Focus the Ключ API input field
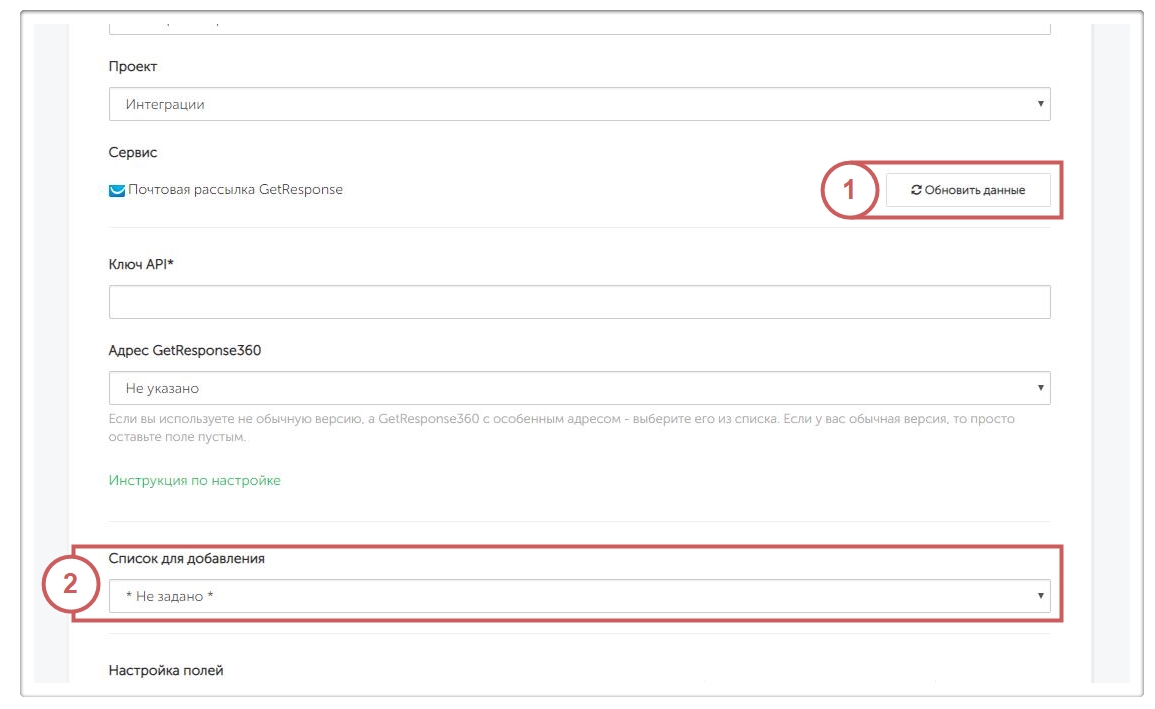 click(578, 302)
